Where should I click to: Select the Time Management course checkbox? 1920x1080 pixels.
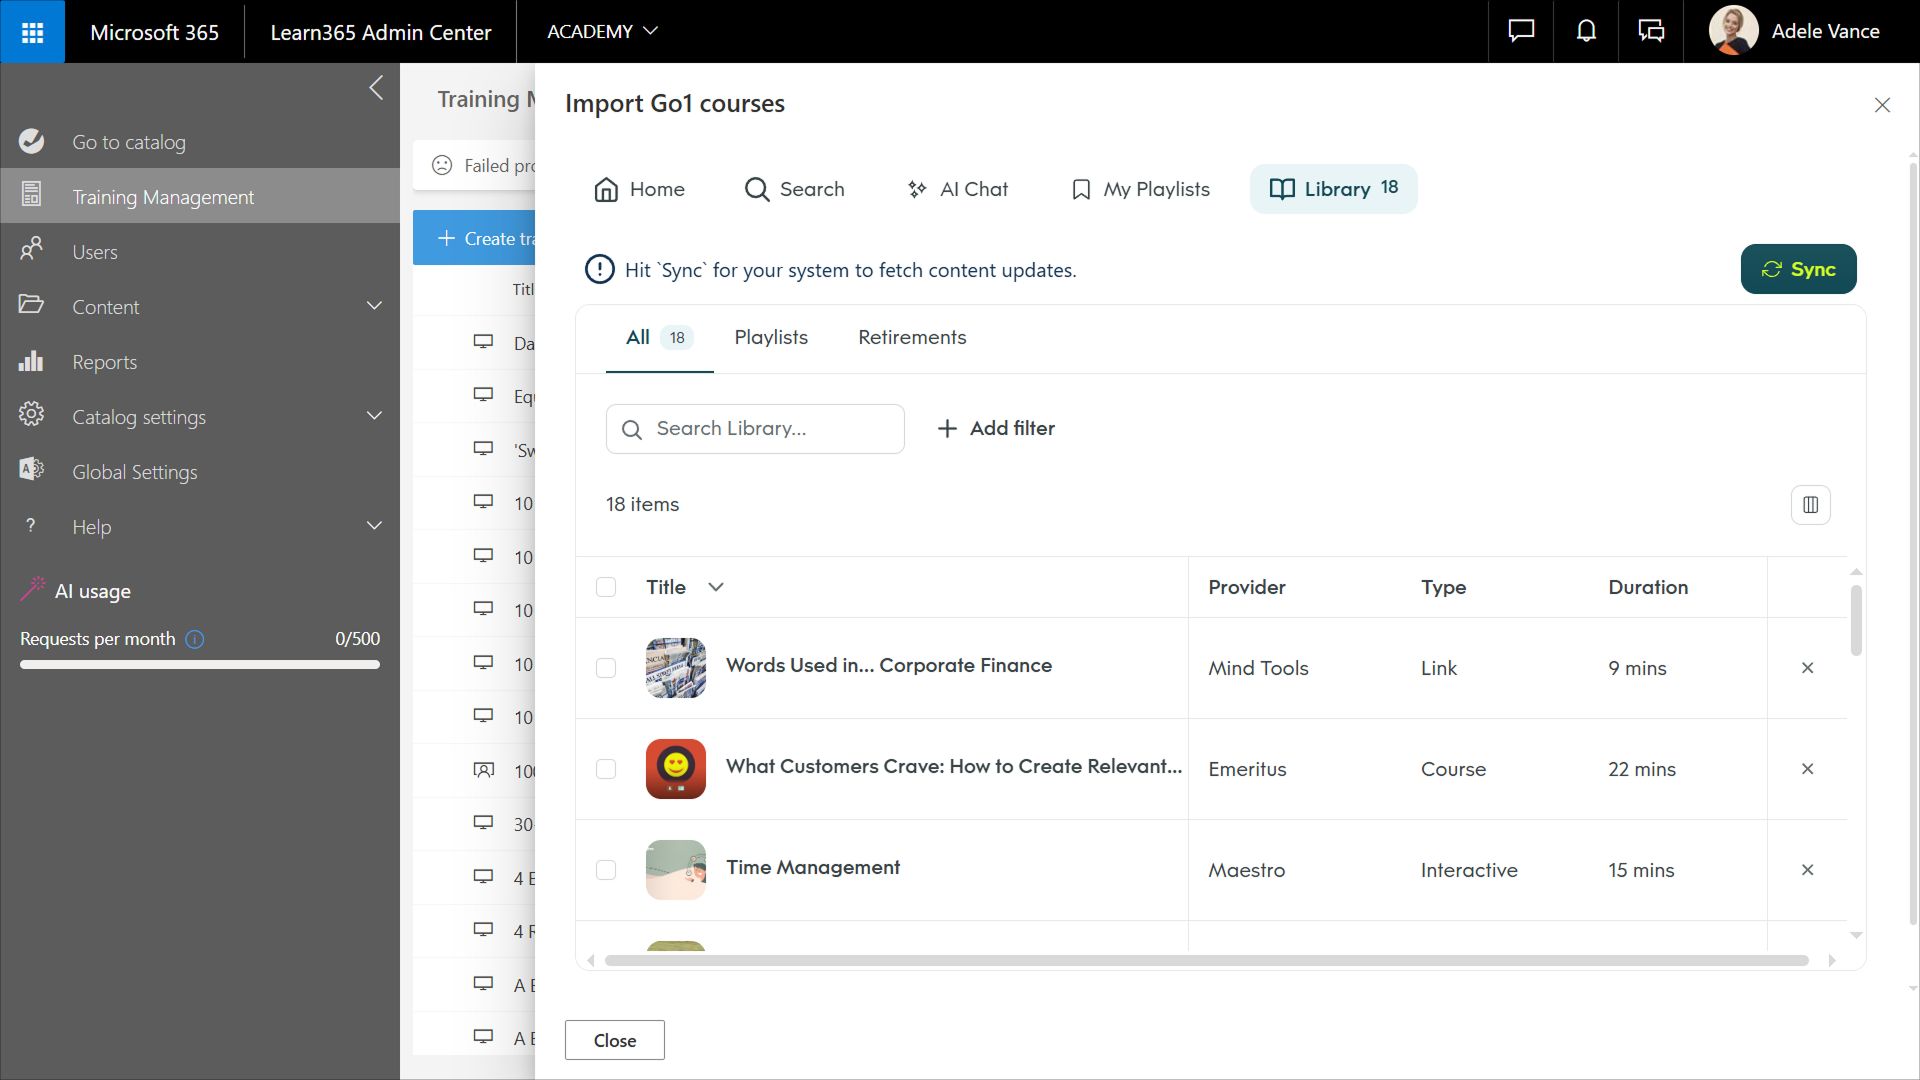click(x=606, y=870)
